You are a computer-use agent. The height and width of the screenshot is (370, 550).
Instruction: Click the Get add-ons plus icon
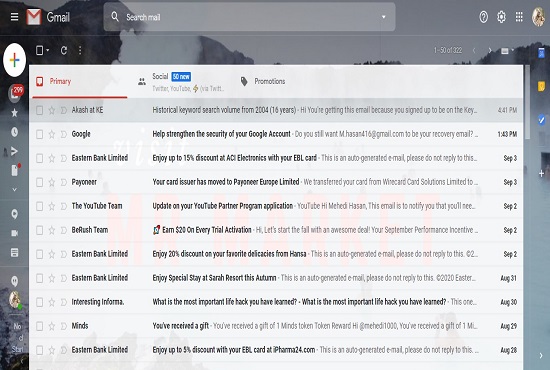click(541, 173)
